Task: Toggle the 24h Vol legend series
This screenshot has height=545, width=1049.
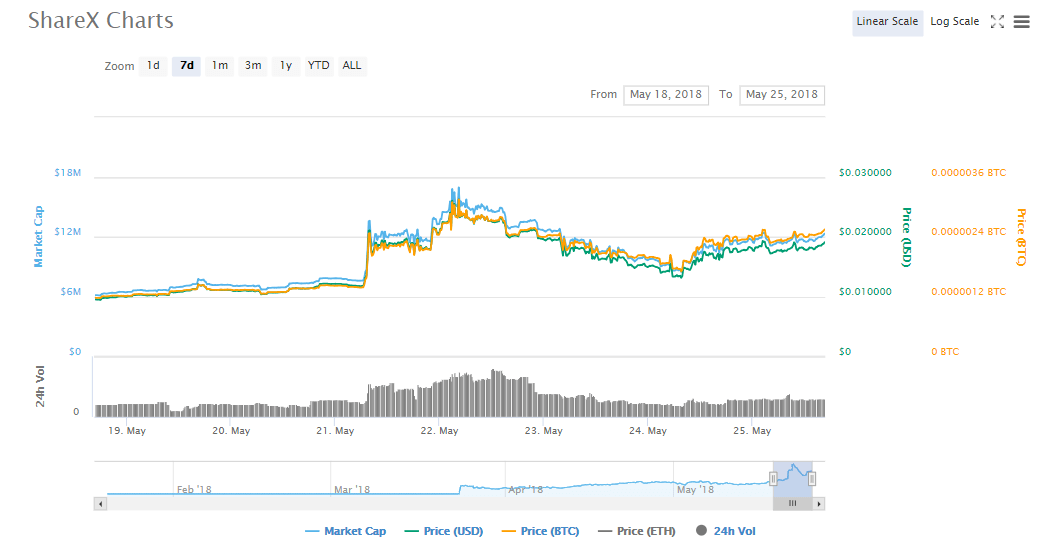Action: (x=725, y=531)
